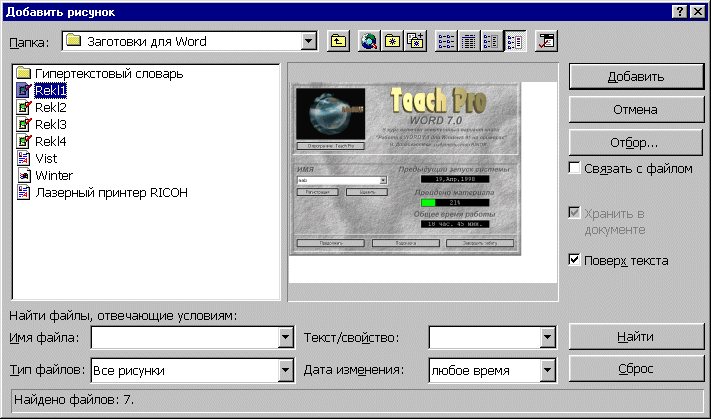
Task: Click the title bar Help question button
Action: click(x=680, y=11)
